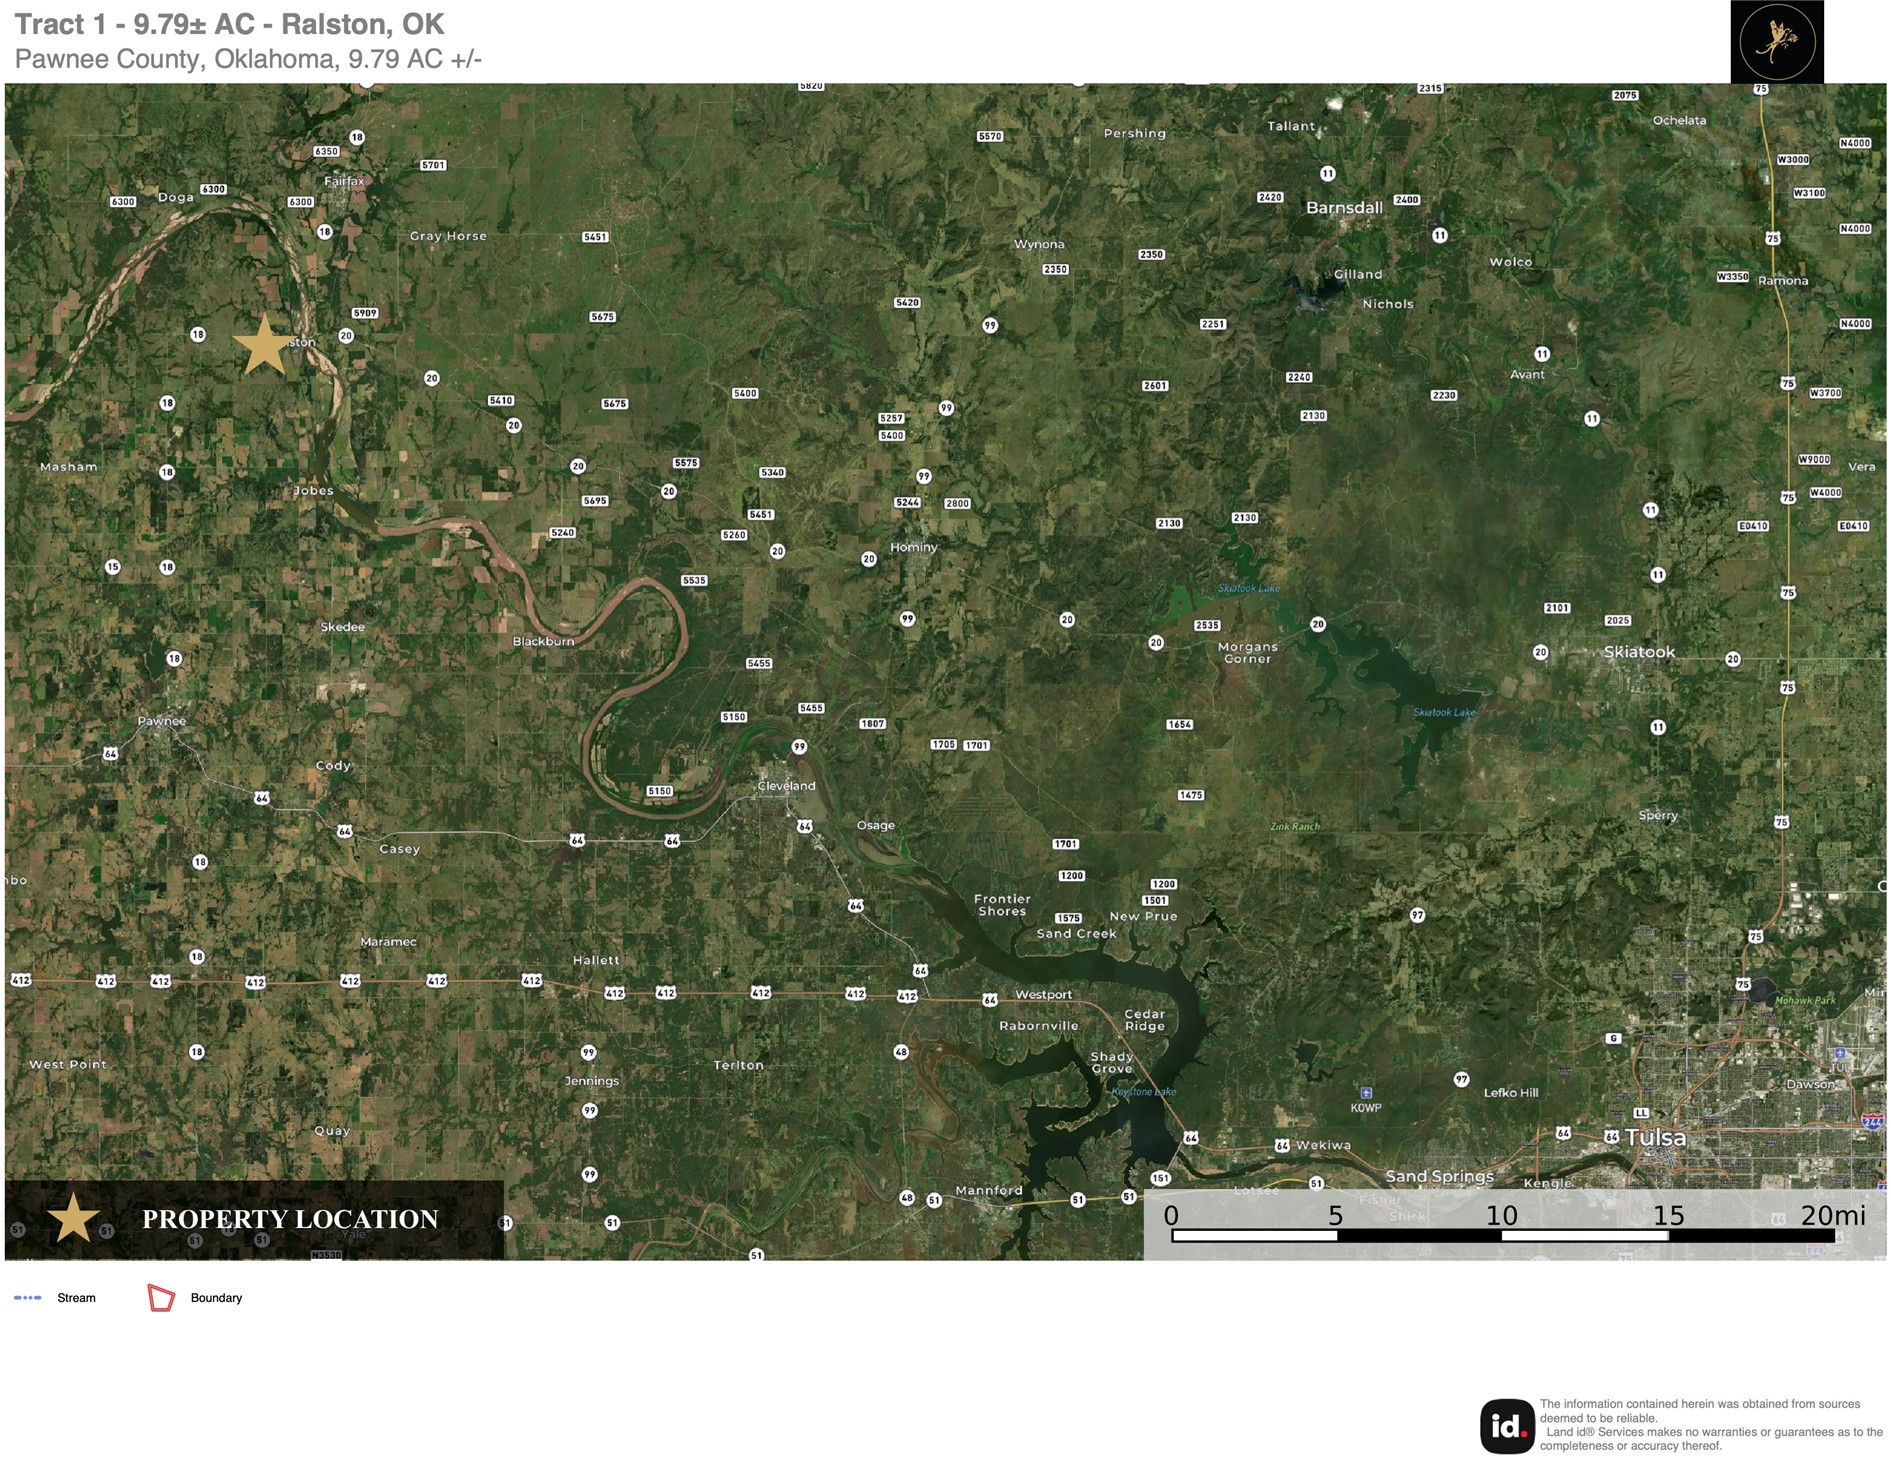Click the gold star marker near Ralston

[x=264, y=345]
